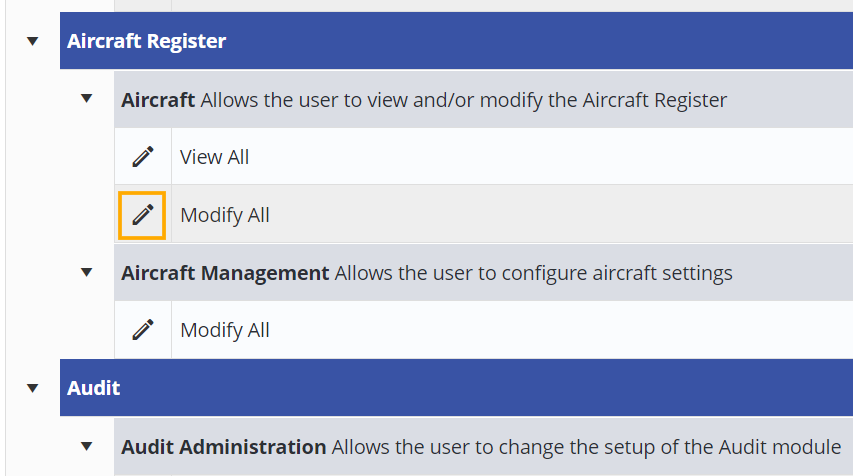Collapse the Aircraft Management group arrow

click(87, 272)
